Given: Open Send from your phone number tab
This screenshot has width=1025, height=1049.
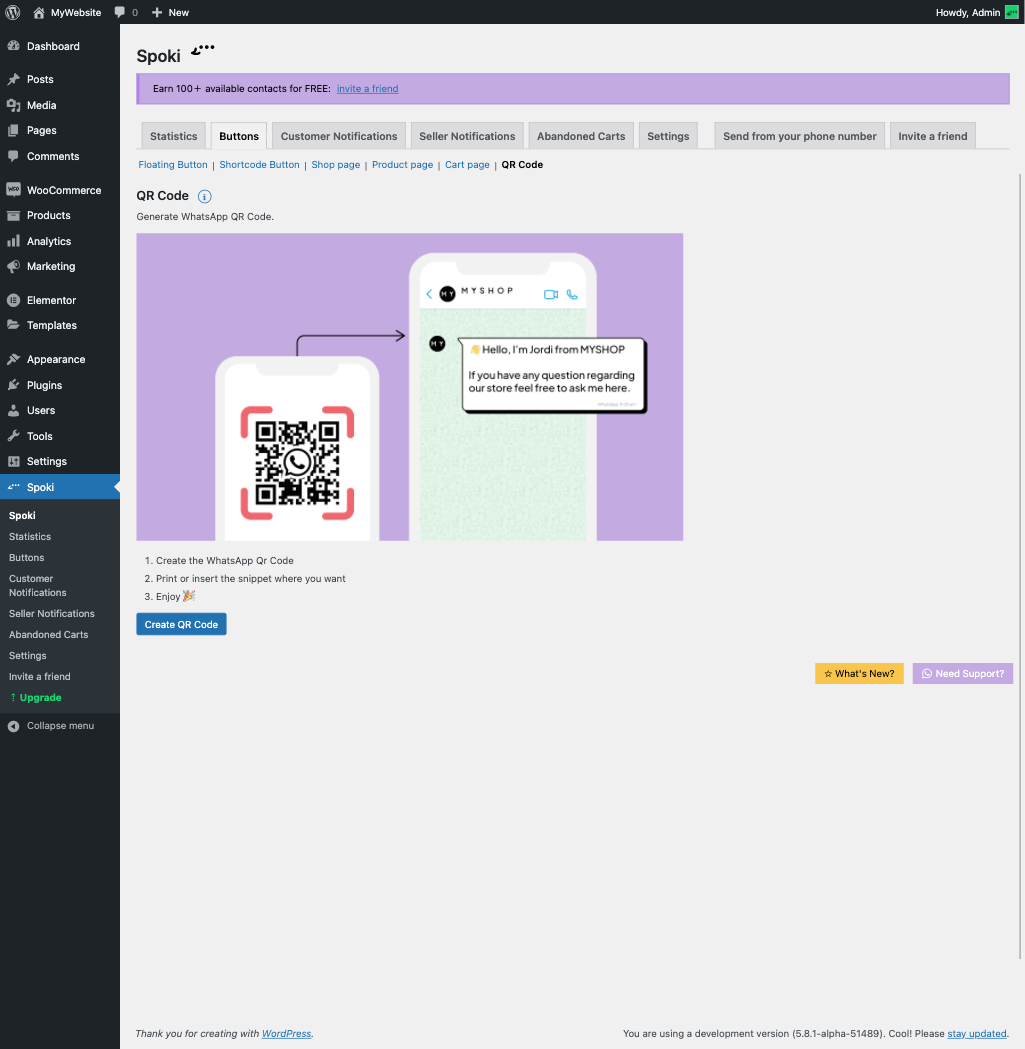Looking at the screenshot, I should pyautogui.click(x=800, y=136).
